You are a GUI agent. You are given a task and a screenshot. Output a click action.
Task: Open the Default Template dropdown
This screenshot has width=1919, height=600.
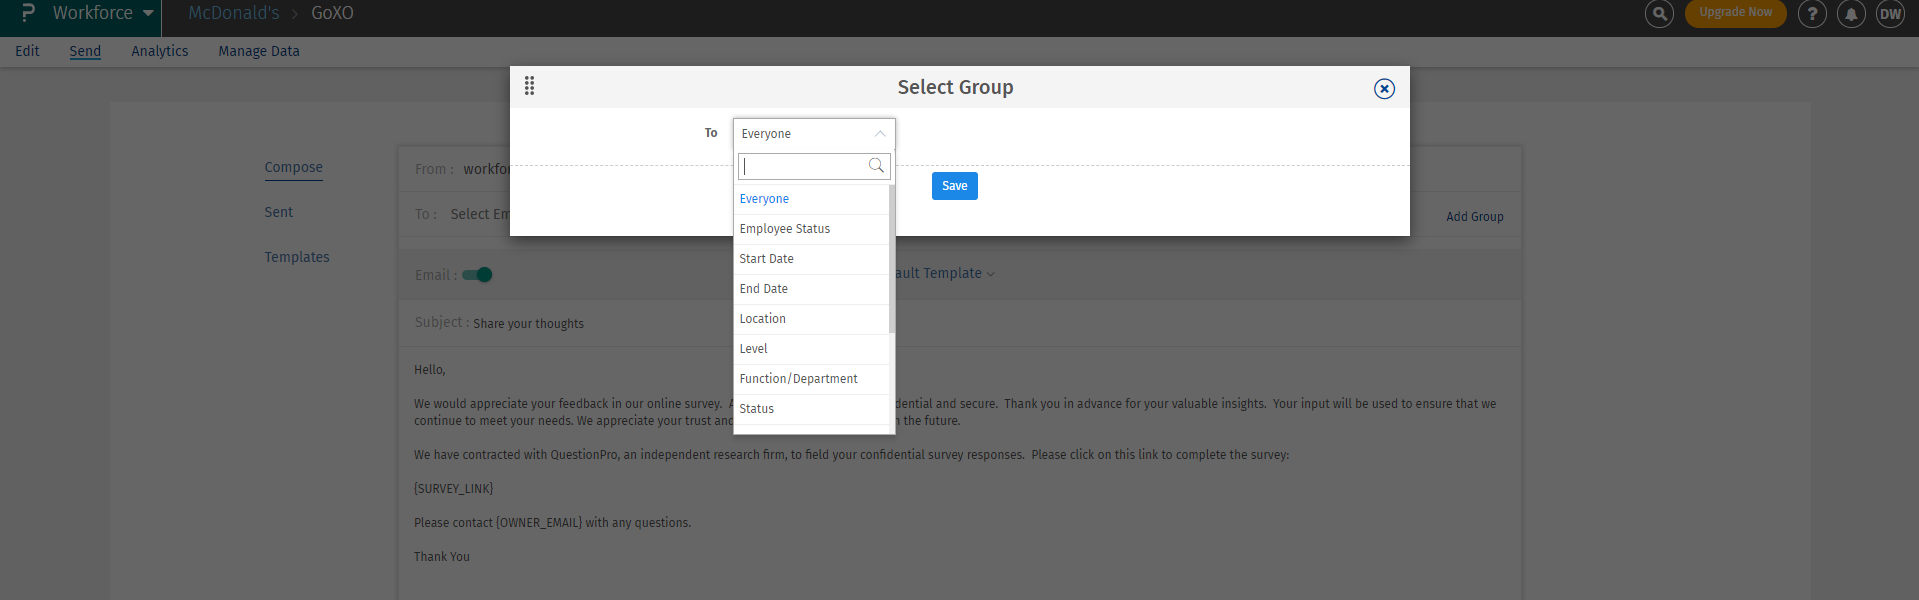point(945,273)
